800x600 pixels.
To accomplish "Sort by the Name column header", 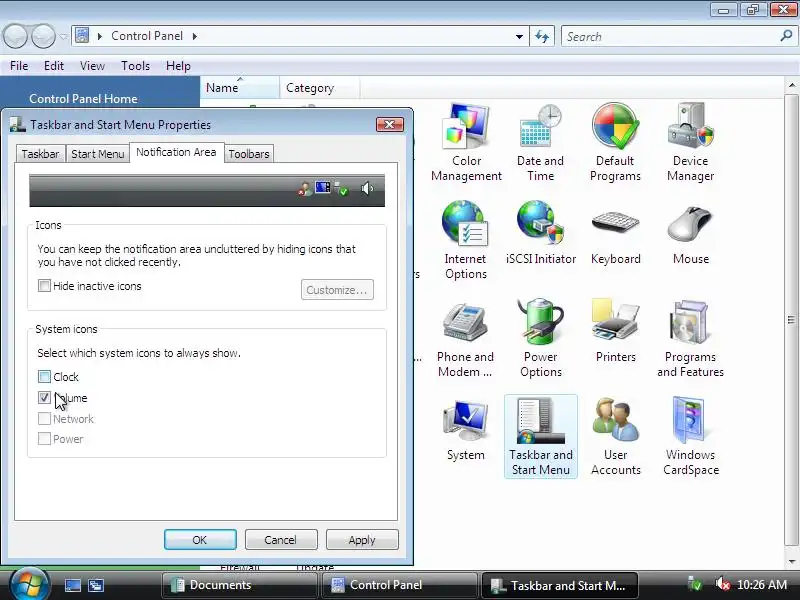I will coord(239,88).
